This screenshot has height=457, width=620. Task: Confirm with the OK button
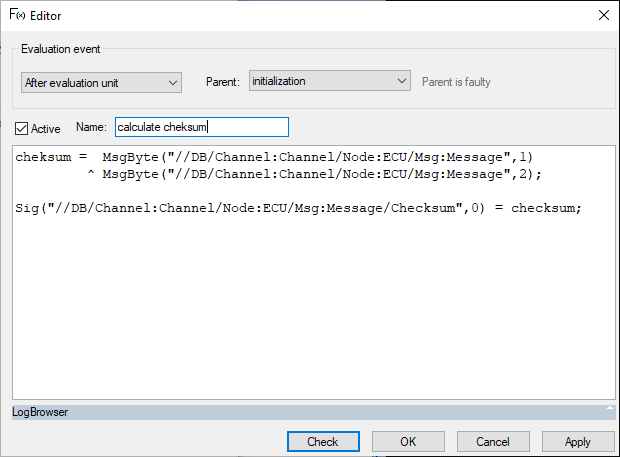[408, 441]
